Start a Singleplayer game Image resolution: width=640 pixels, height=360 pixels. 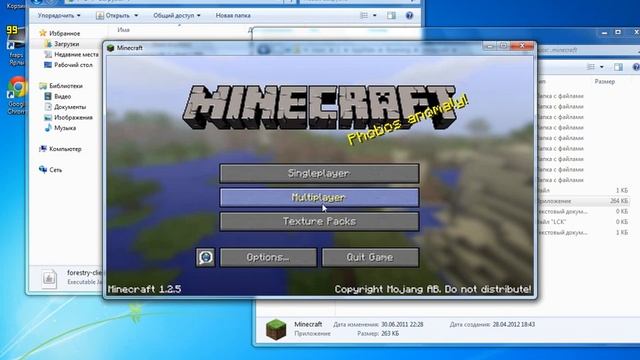[x=319, y=173]
